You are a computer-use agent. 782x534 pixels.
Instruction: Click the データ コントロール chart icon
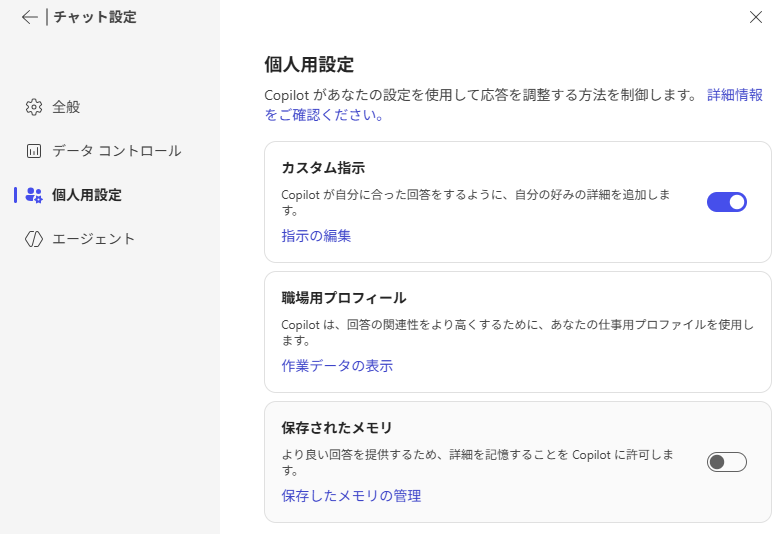point(34,151)
